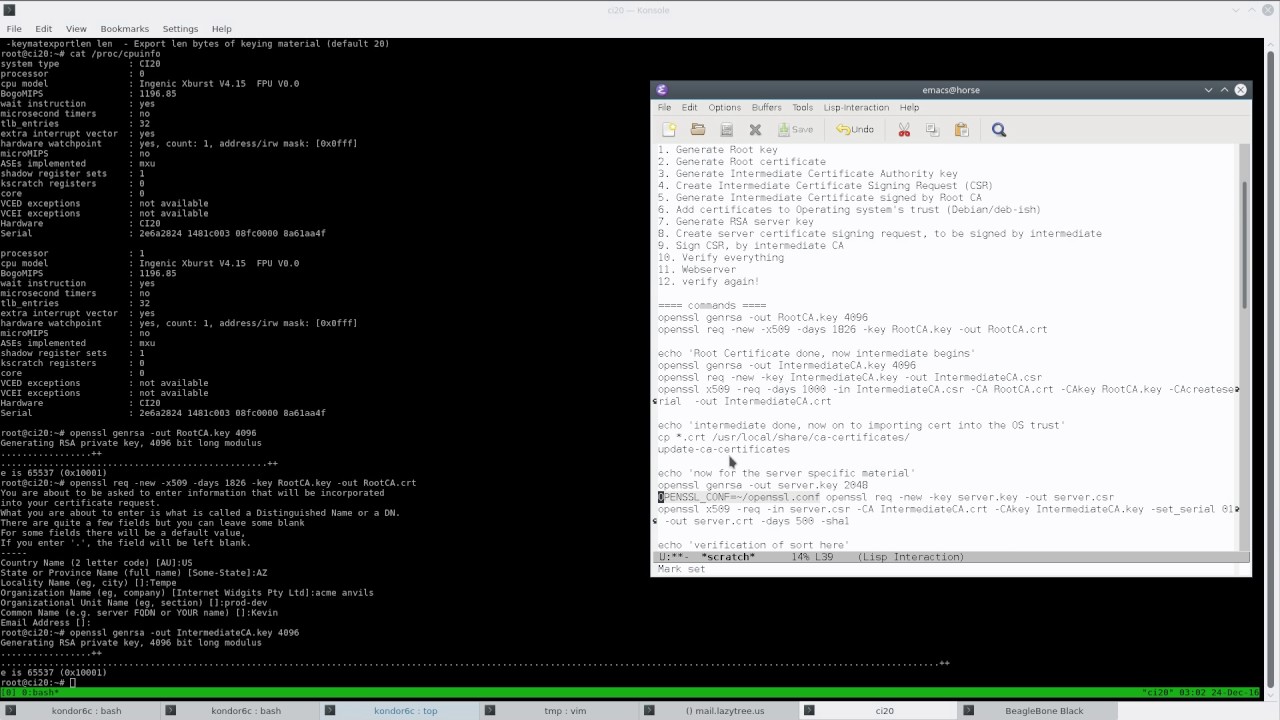Open Konsole's File menu

point(14,29)
